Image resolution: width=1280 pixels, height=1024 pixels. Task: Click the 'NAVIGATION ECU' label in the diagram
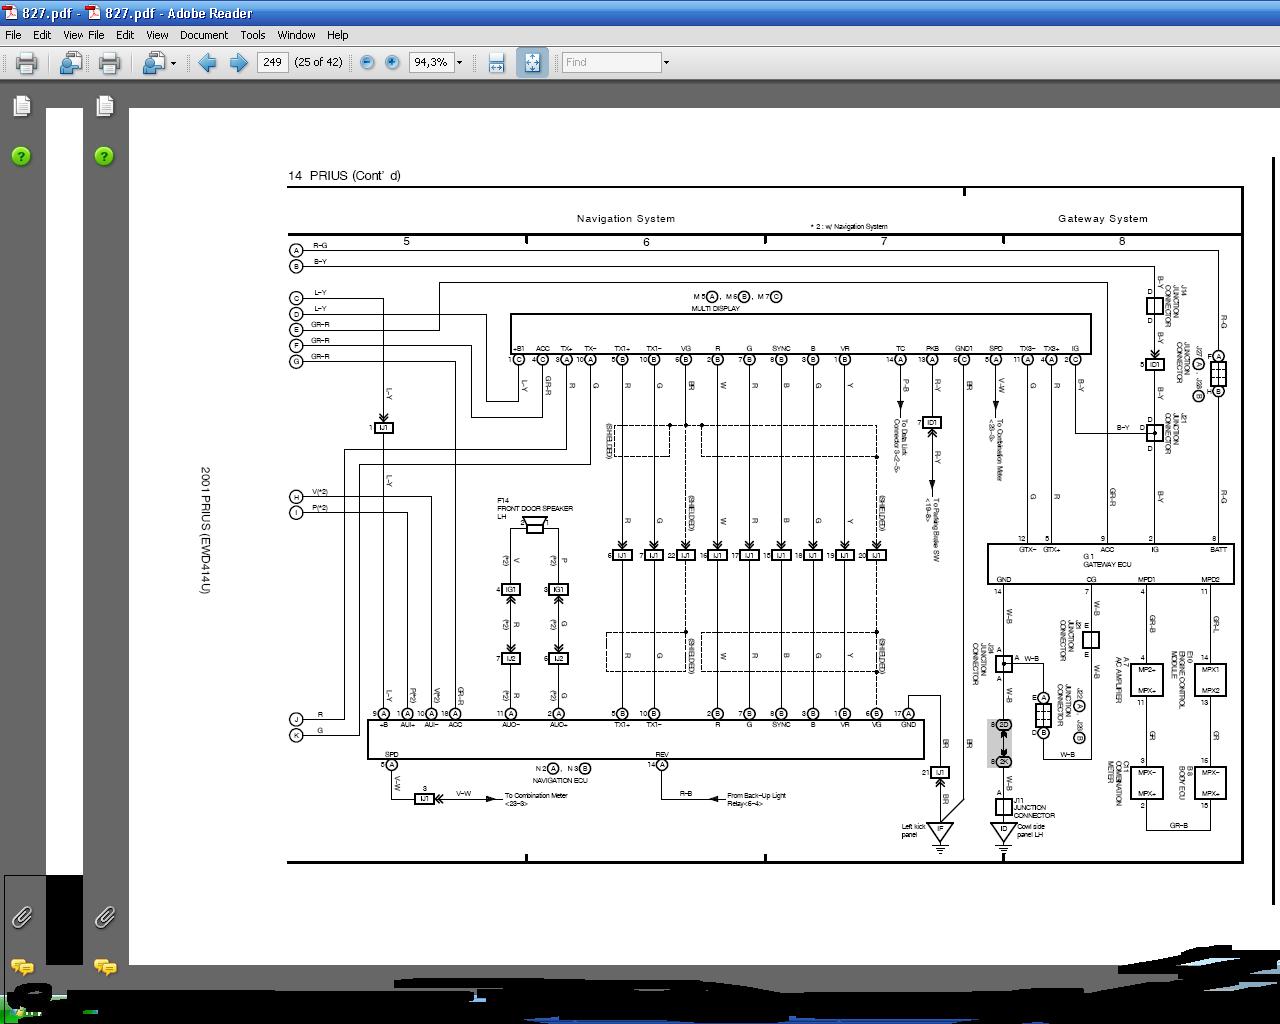[x=560, y=780]
